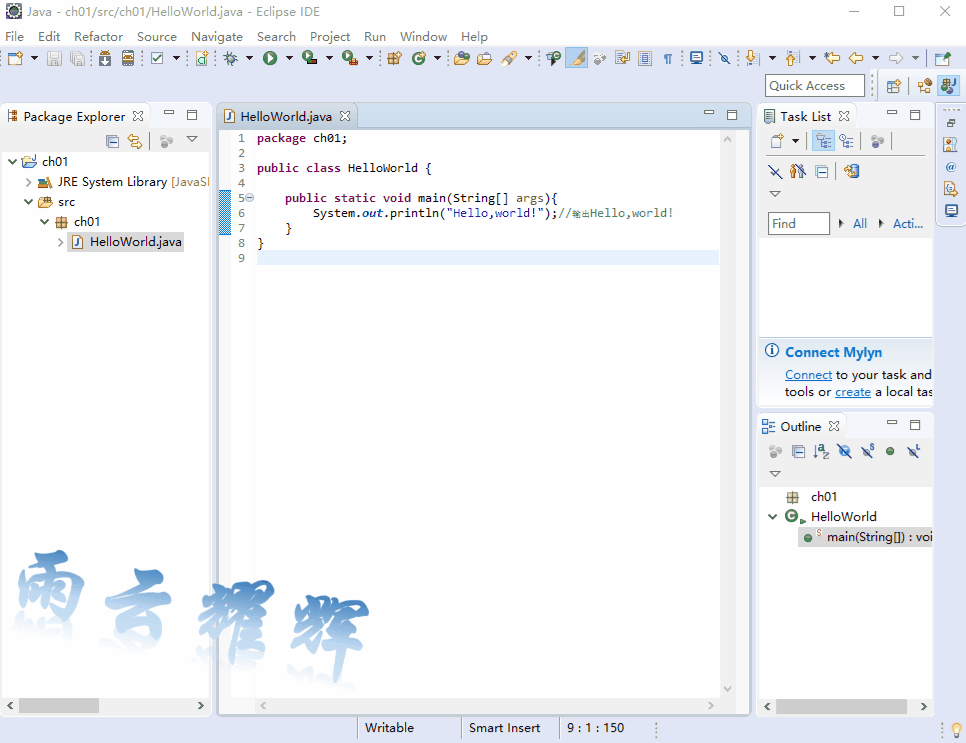
Task: Toggle Link with Editor in Package Explorer
Action: 135,142
